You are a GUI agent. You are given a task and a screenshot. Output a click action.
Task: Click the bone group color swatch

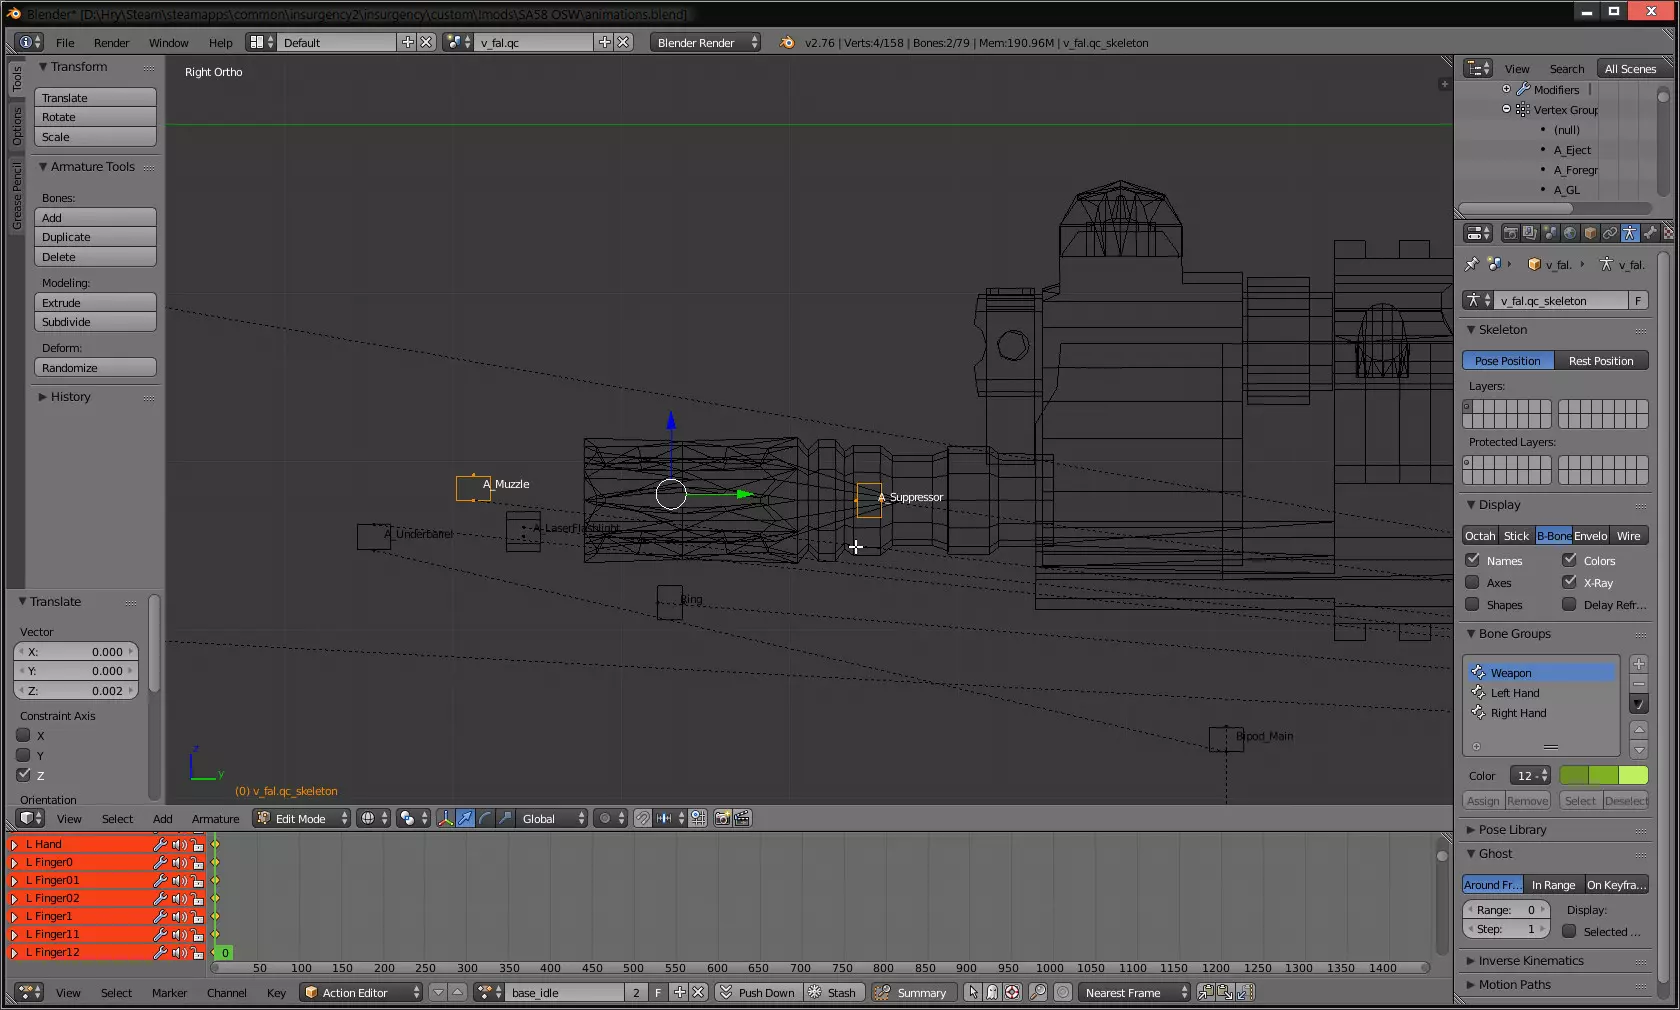[1603, 776]
